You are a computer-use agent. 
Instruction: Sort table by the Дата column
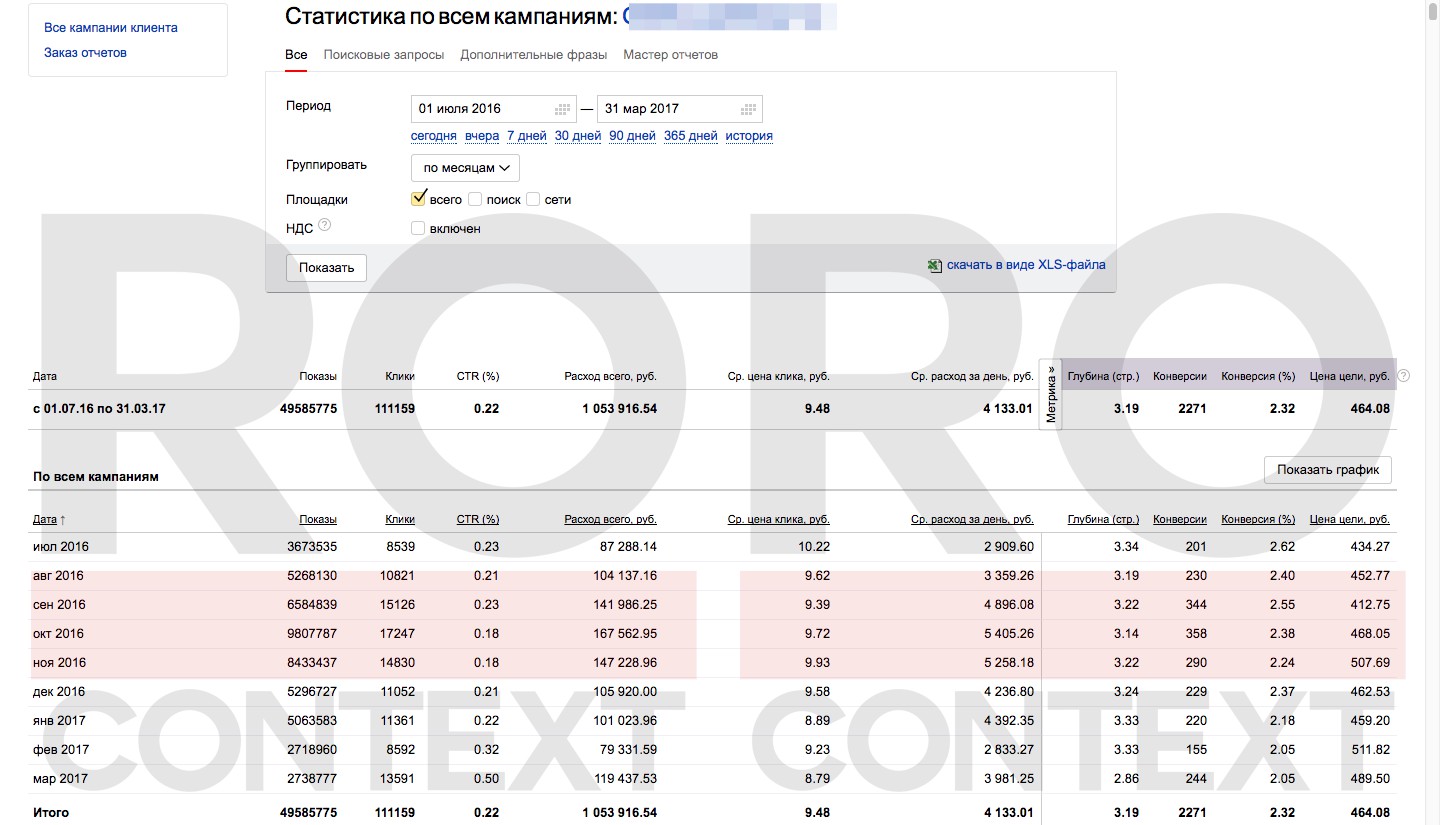(45, 520)
